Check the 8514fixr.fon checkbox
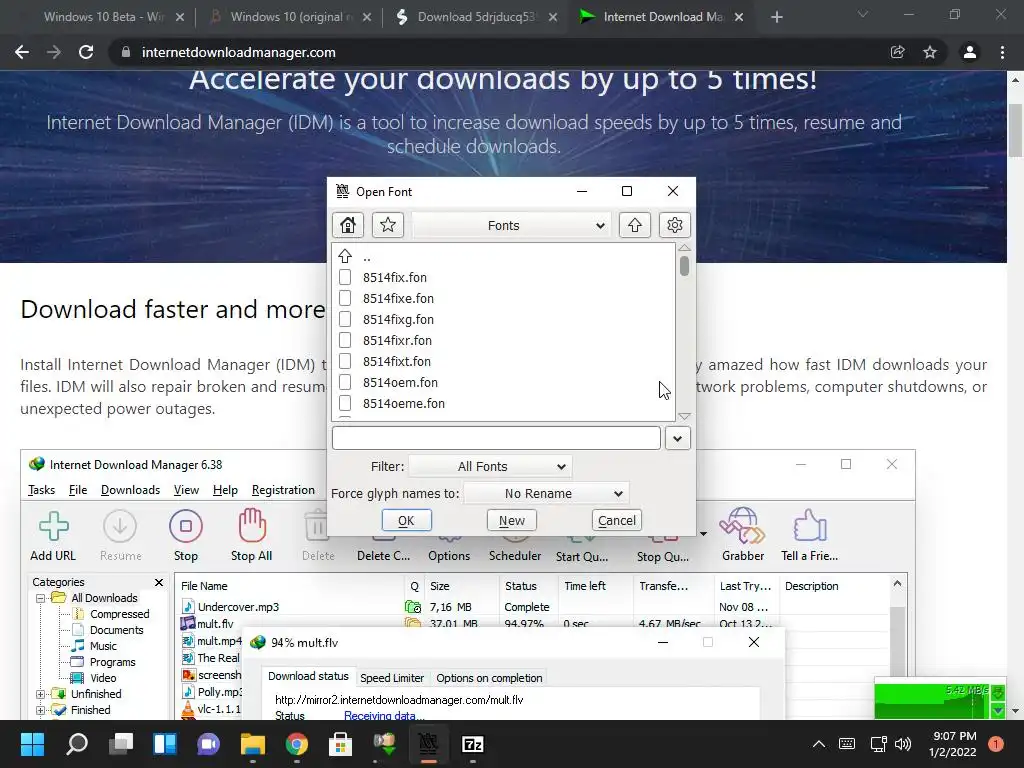Image resolution: width=1024 pixels, height=768 pixels. click(345, 340)
